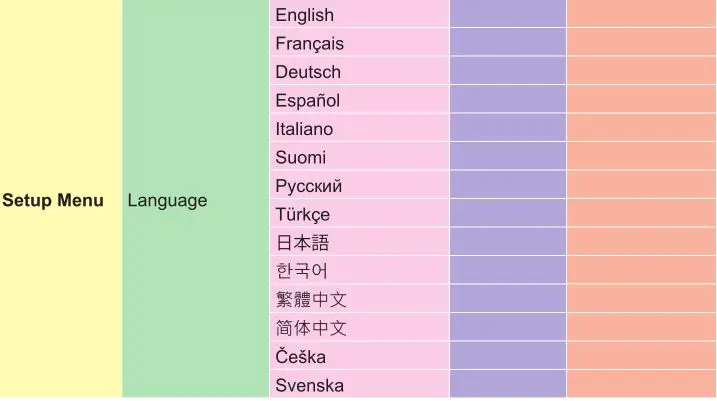The width and height of the screenshot is (717, 401).
Task: Choose 简体中文 simplified Chinese option
Action: coord(311,328)
